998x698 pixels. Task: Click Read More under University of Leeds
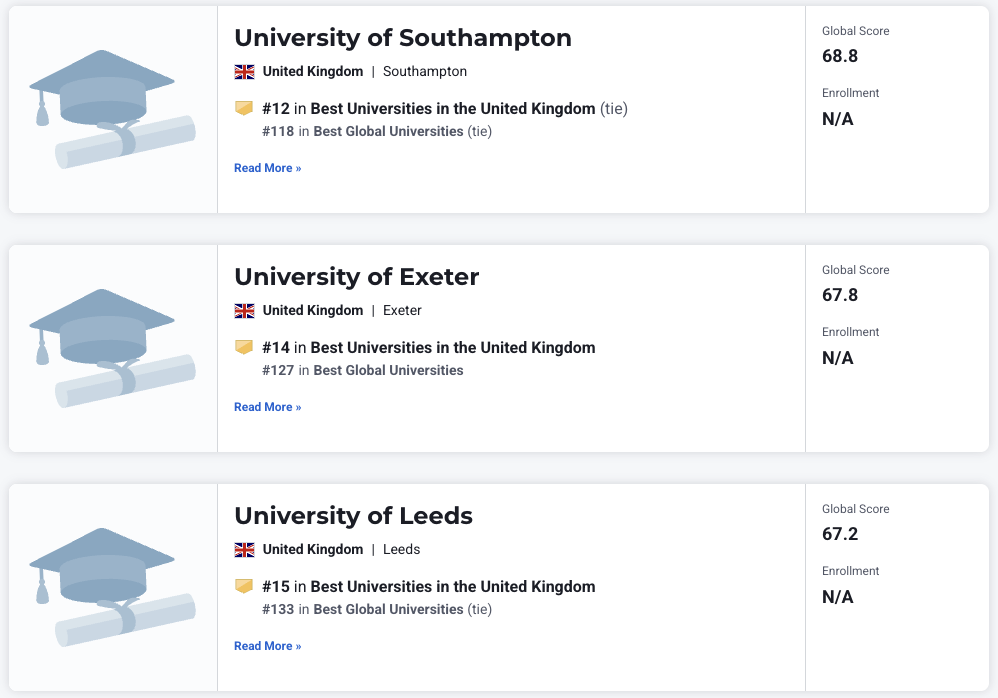coord(267,646)
